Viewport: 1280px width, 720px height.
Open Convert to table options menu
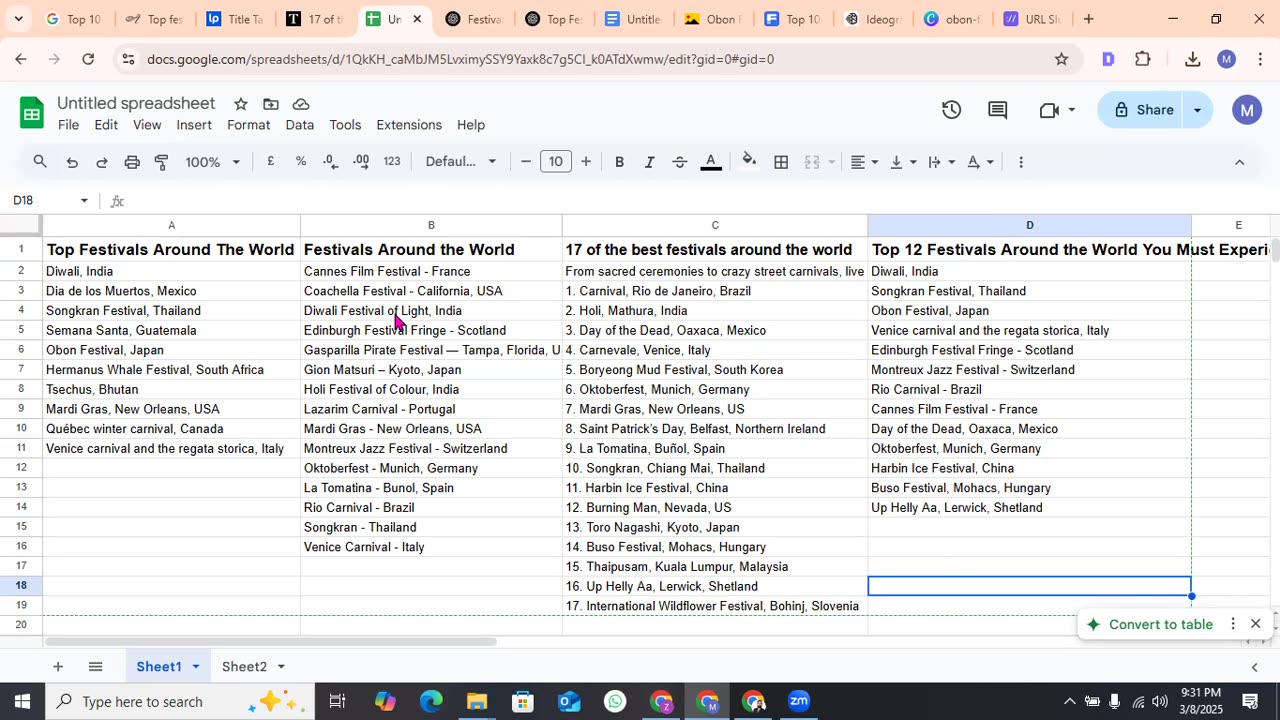[x=1233, y=624]
